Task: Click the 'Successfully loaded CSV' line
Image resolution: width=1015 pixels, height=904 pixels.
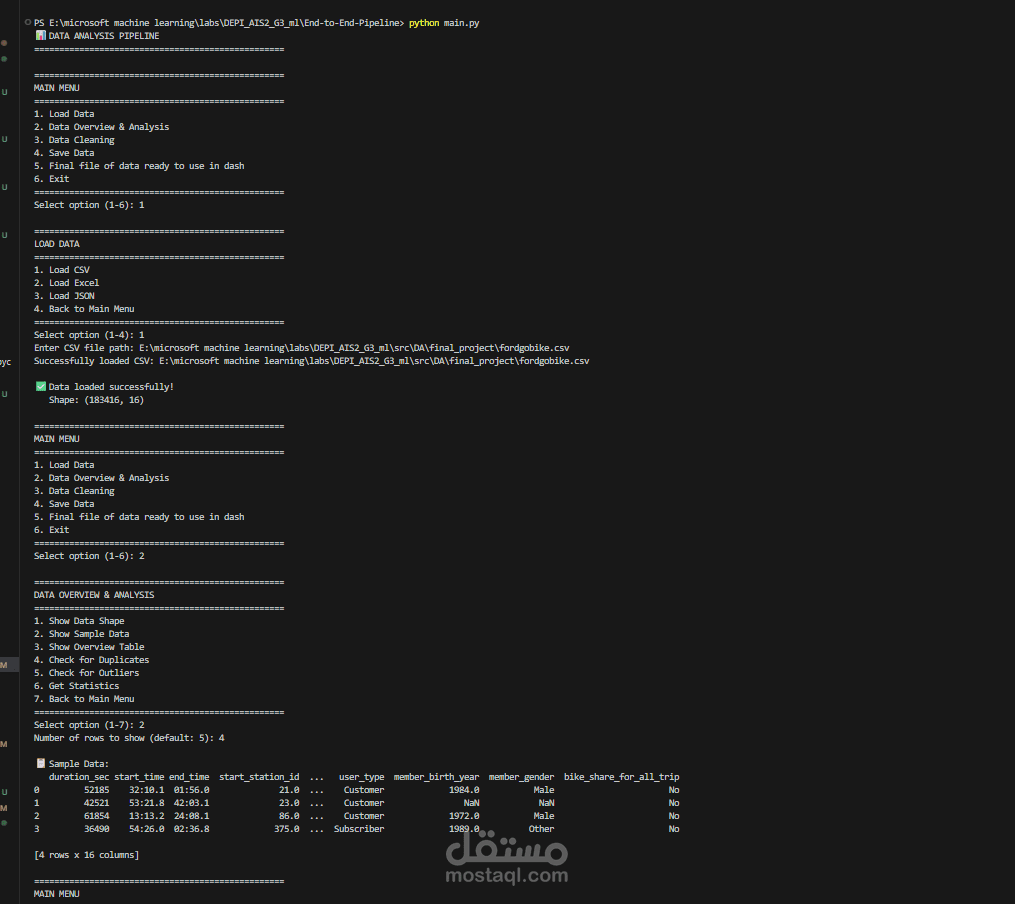Action: [x=311, y=361]
